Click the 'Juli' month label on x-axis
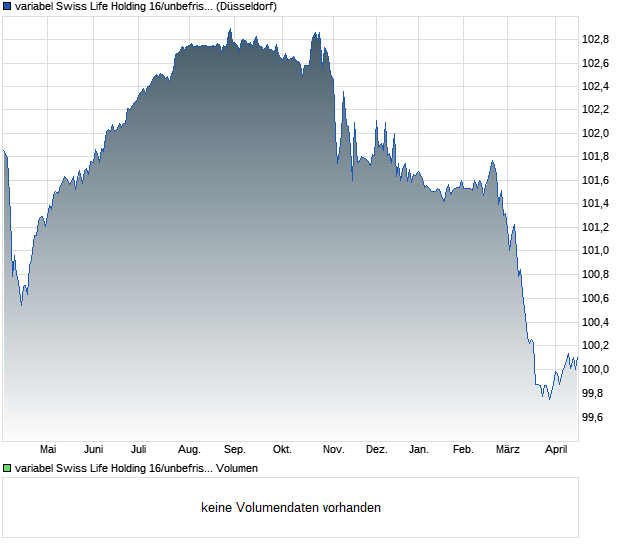The image size is (620, 546). (x=139, y=450)
